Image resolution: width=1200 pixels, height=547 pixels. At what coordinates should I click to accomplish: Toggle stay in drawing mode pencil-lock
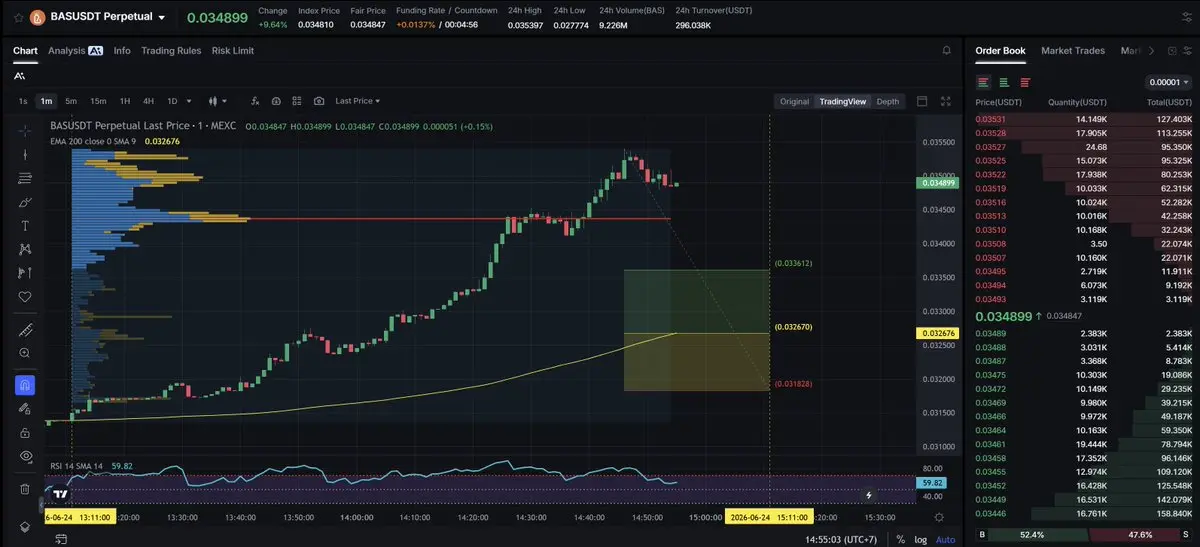point(25,409)
